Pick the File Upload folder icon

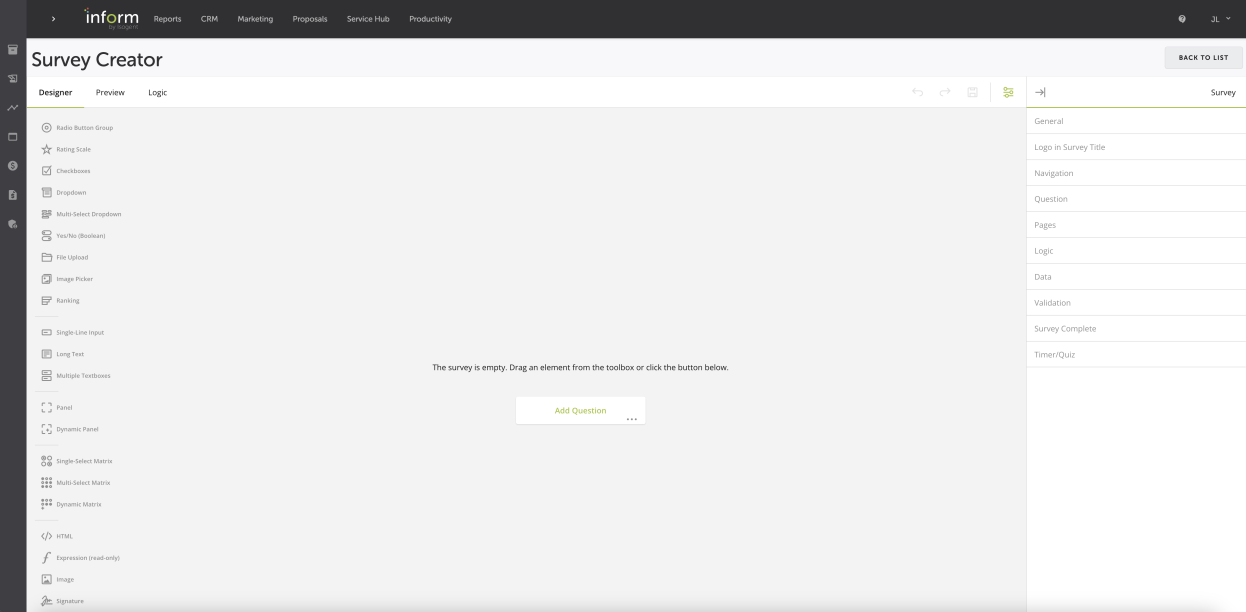pyautogui.click(x=46, y=257)
